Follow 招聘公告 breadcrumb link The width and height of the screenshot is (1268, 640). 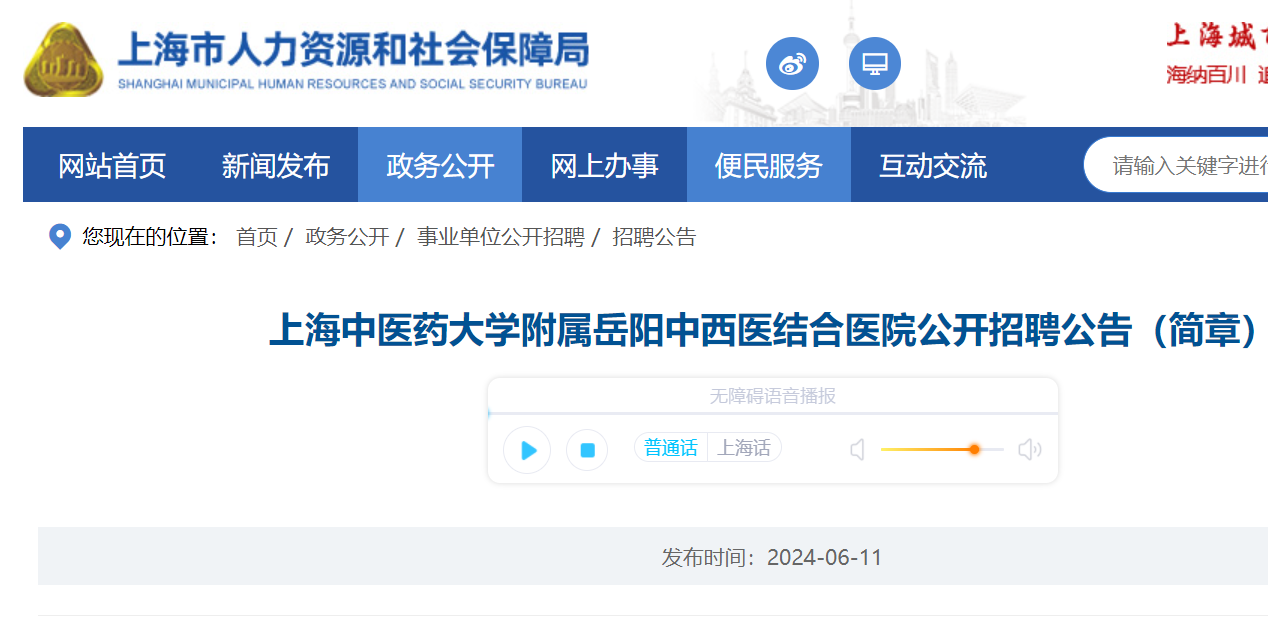[654, 237]
